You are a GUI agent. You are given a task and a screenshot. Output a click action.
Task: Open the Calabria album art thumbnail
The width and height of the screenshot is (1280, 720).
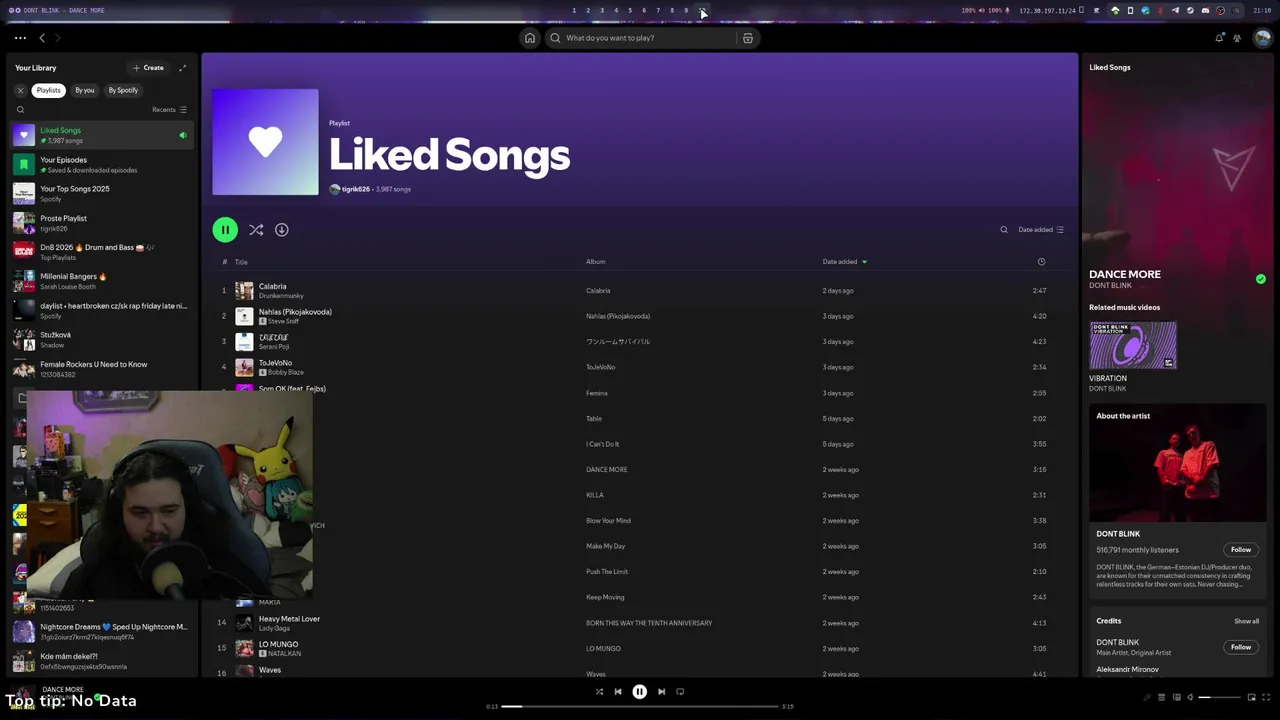(244, 291)
